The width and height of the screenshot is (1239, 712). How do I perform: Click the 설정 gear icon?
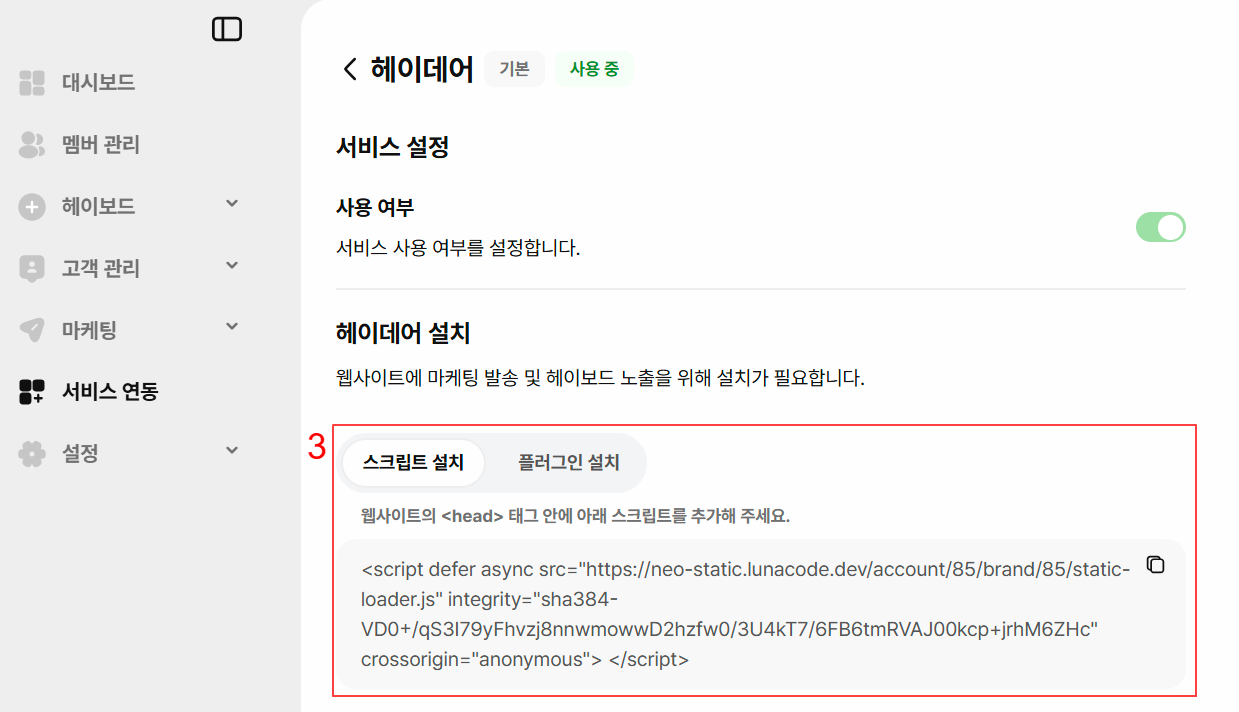coord(32,454)
